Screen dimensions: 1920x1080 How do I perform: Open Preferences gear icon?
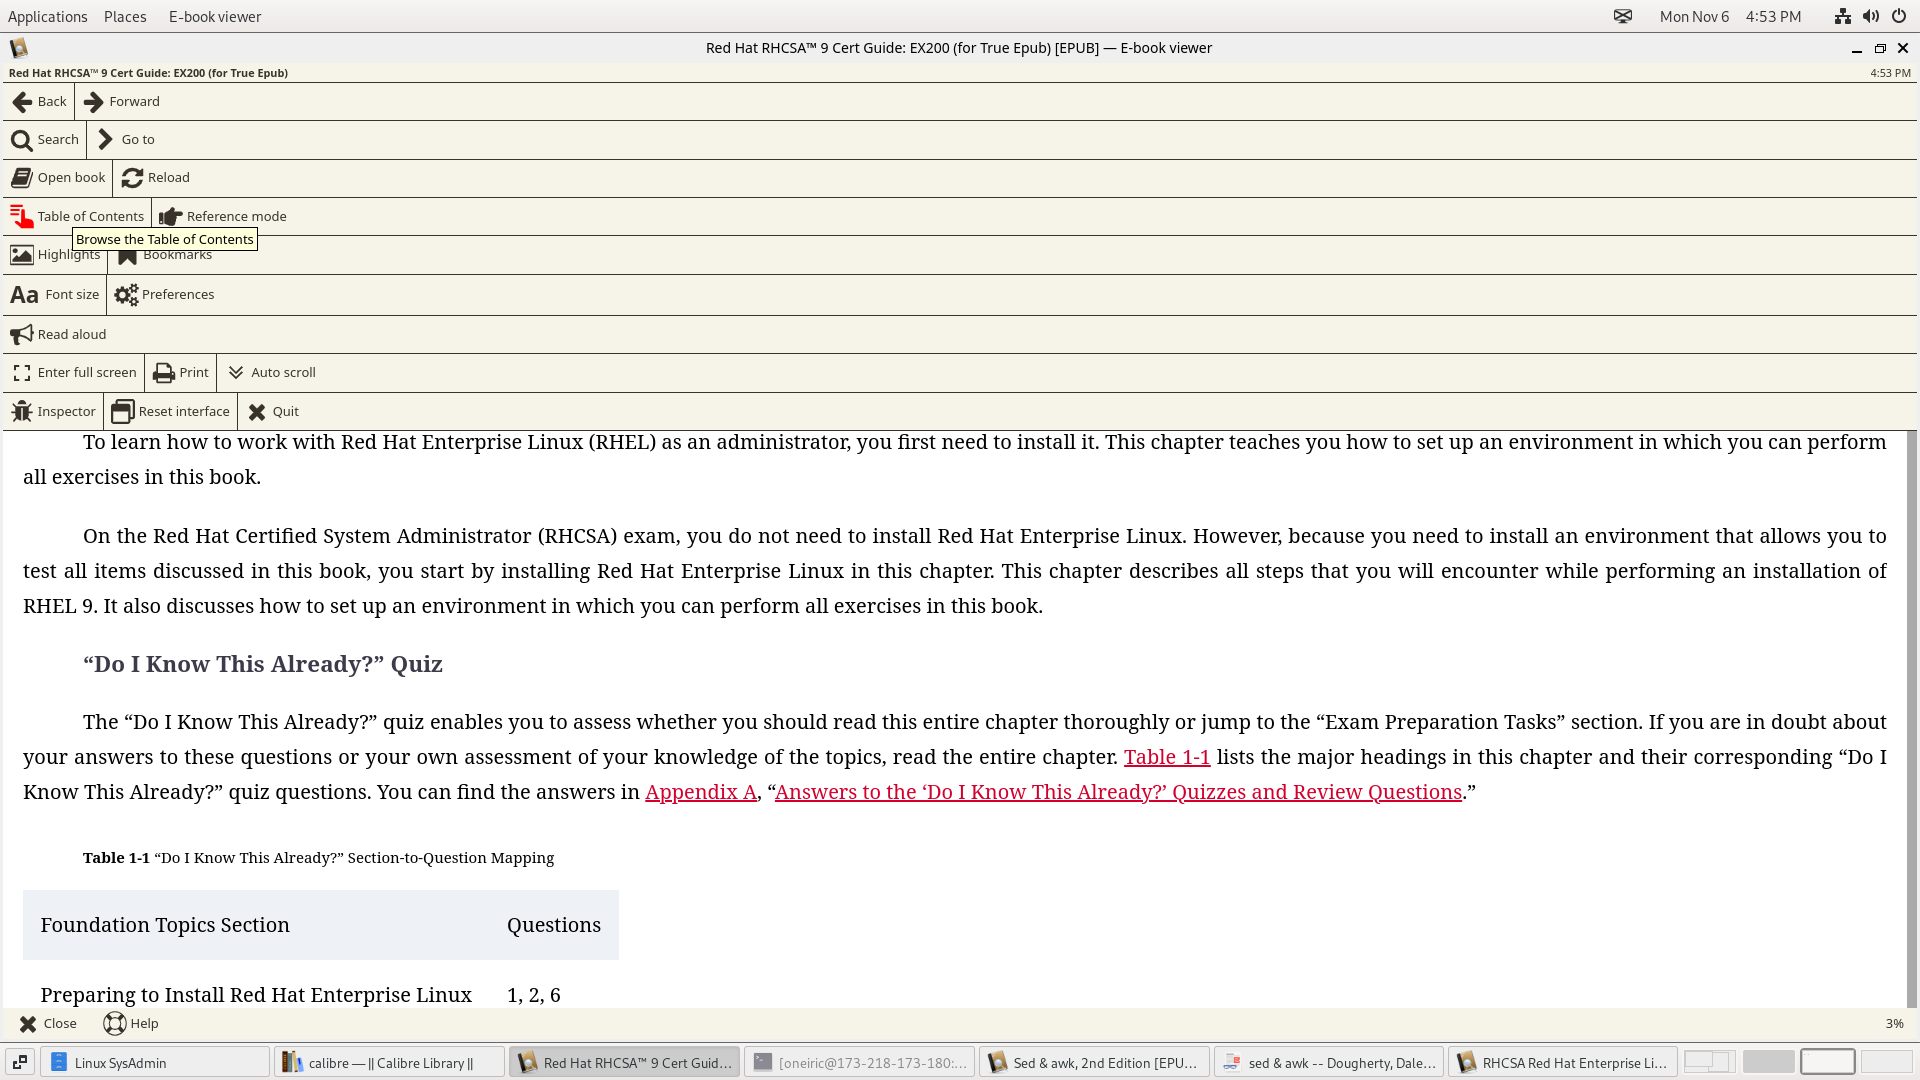click(126, 295)
